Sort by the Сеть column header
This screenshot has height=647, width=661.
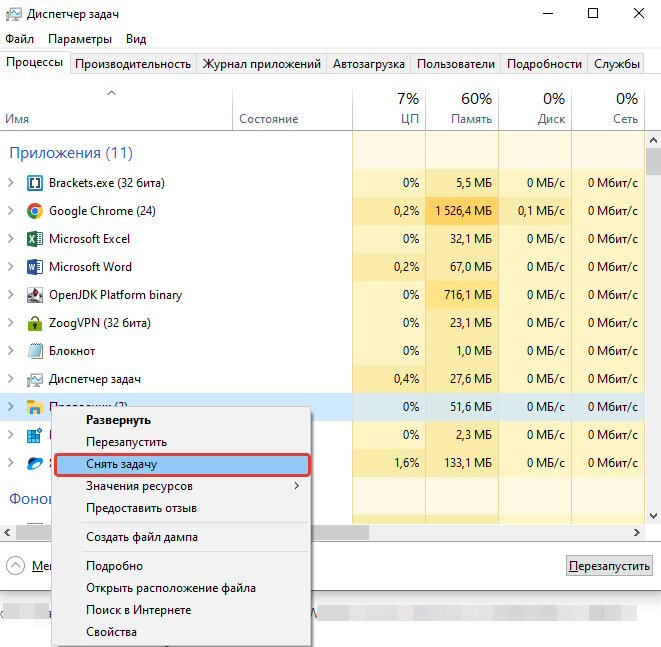pyautogui.click(x=608, y=109)
